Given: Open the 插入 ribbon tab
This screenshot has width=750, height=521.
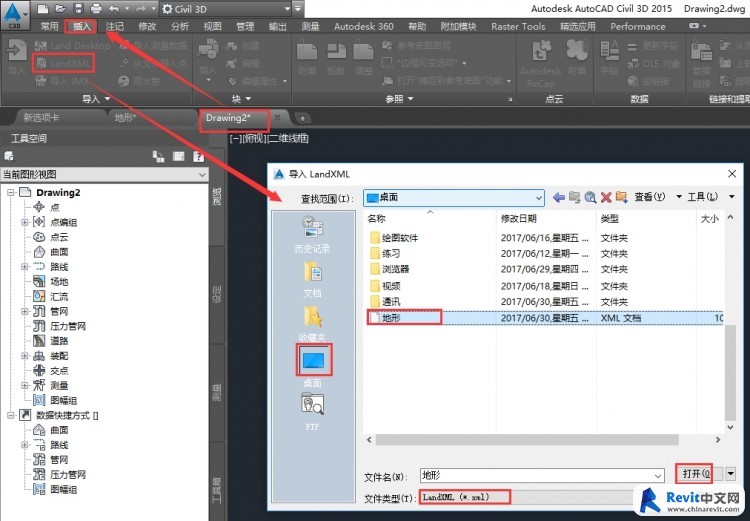Looking at the screenshot, I should coord(81,26).
